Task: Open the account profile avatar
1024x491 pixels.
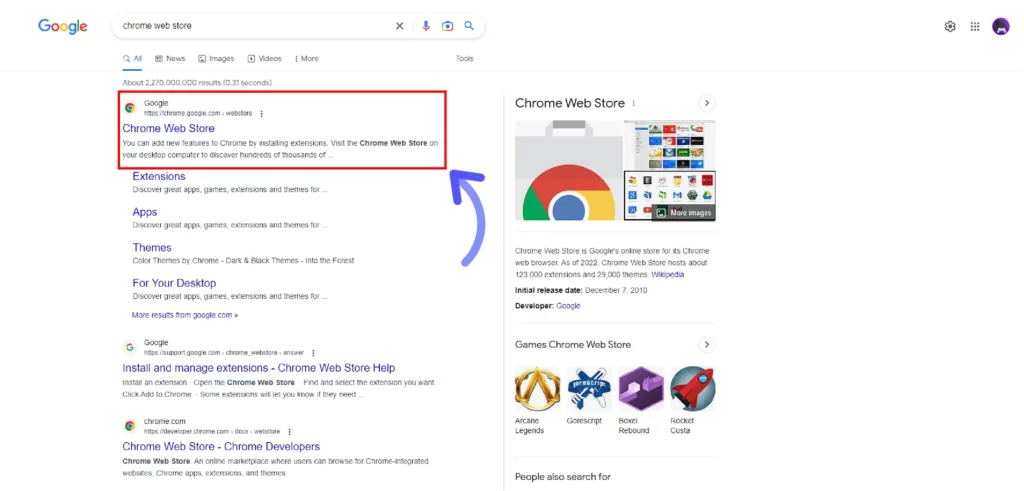Action: tap(1000, 26)
